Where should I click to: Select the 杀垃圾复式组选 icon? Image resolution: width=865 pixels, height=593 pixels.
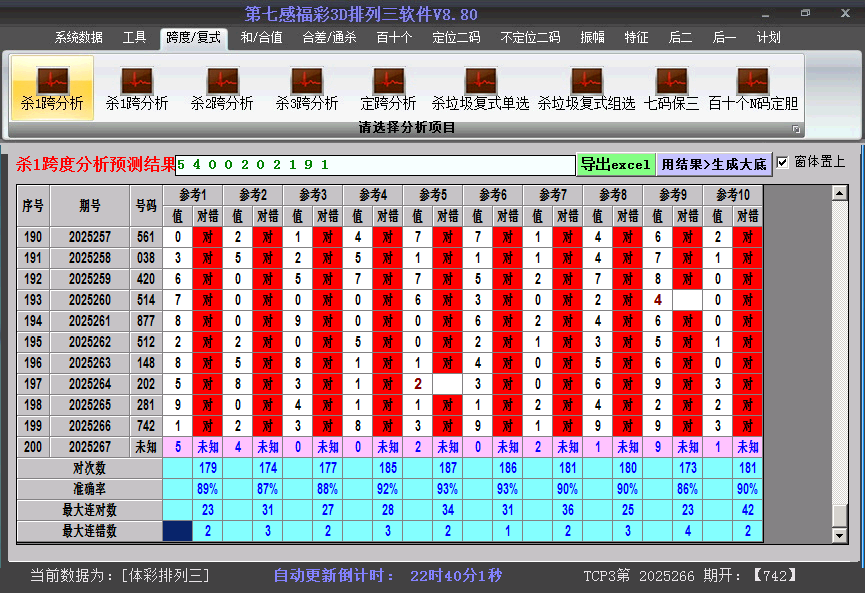pos(586,87)
